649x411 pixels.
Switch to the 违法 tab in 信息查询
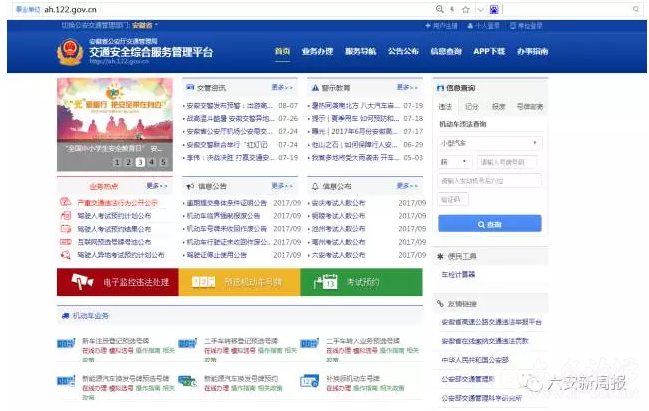click(446, 106)
